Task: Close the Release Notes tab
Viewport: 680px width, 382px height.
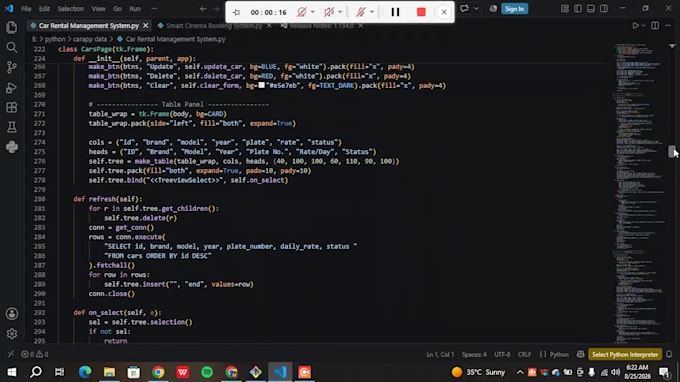Action: coord(360,26)
